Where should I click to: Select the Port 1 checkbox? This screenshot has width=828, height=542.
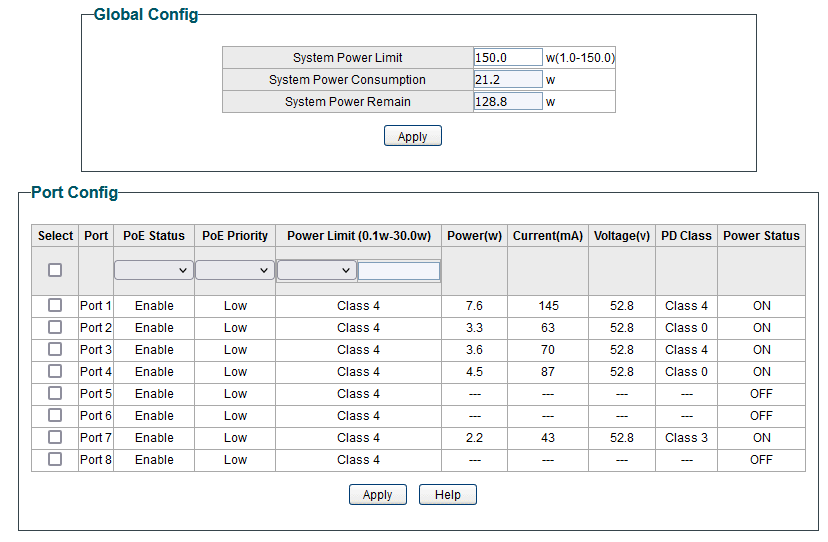(x=55, y=305)
